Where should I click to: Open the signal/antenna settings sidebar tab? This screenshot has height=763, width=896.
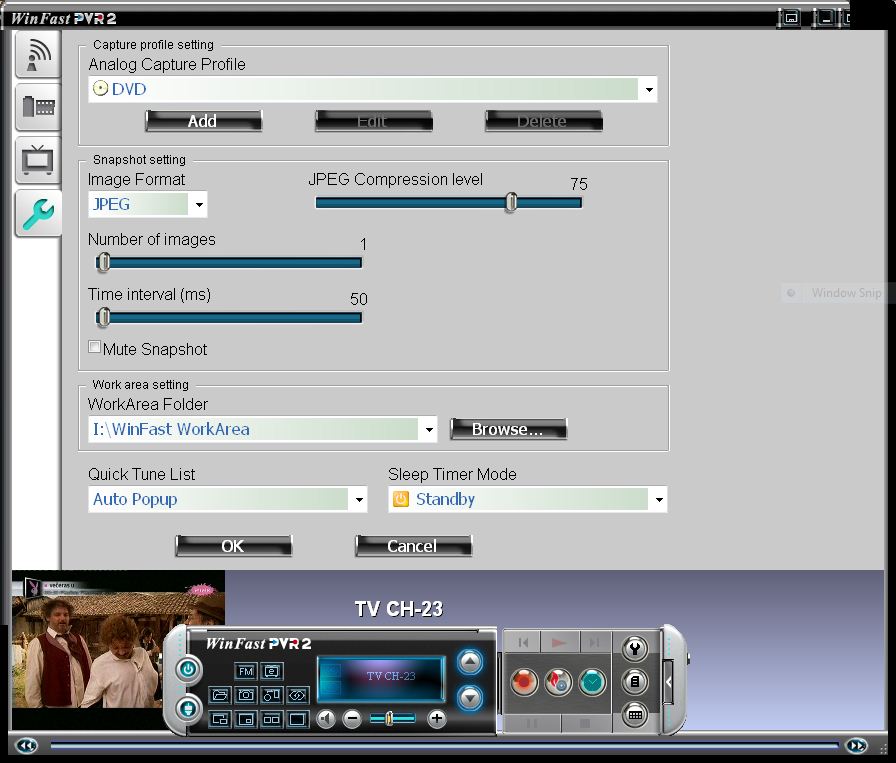coord(38,55)
